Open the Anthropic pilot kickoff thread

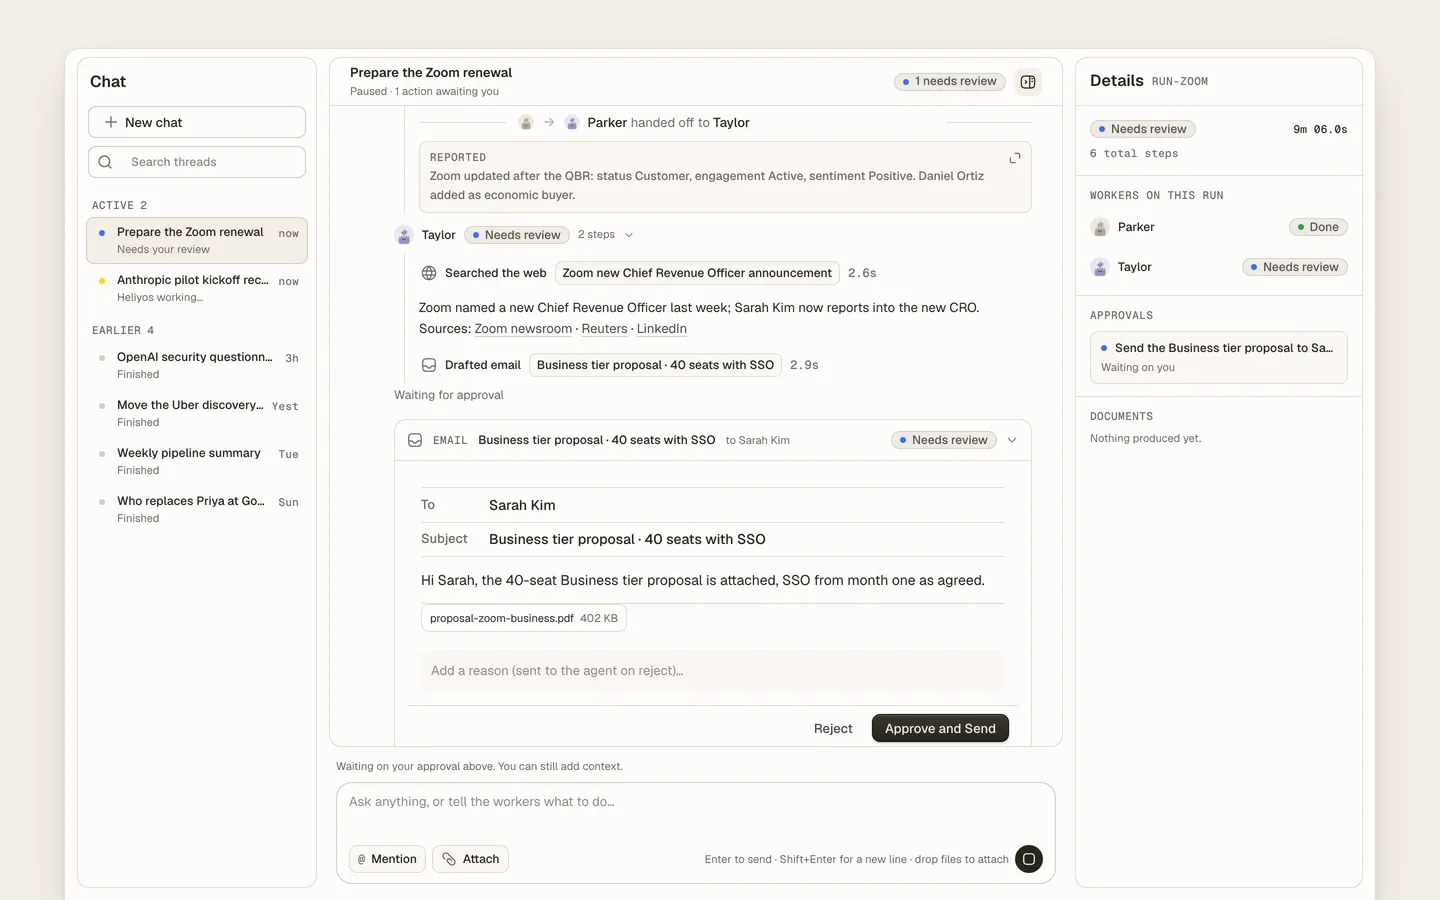(x=197, y=288)
